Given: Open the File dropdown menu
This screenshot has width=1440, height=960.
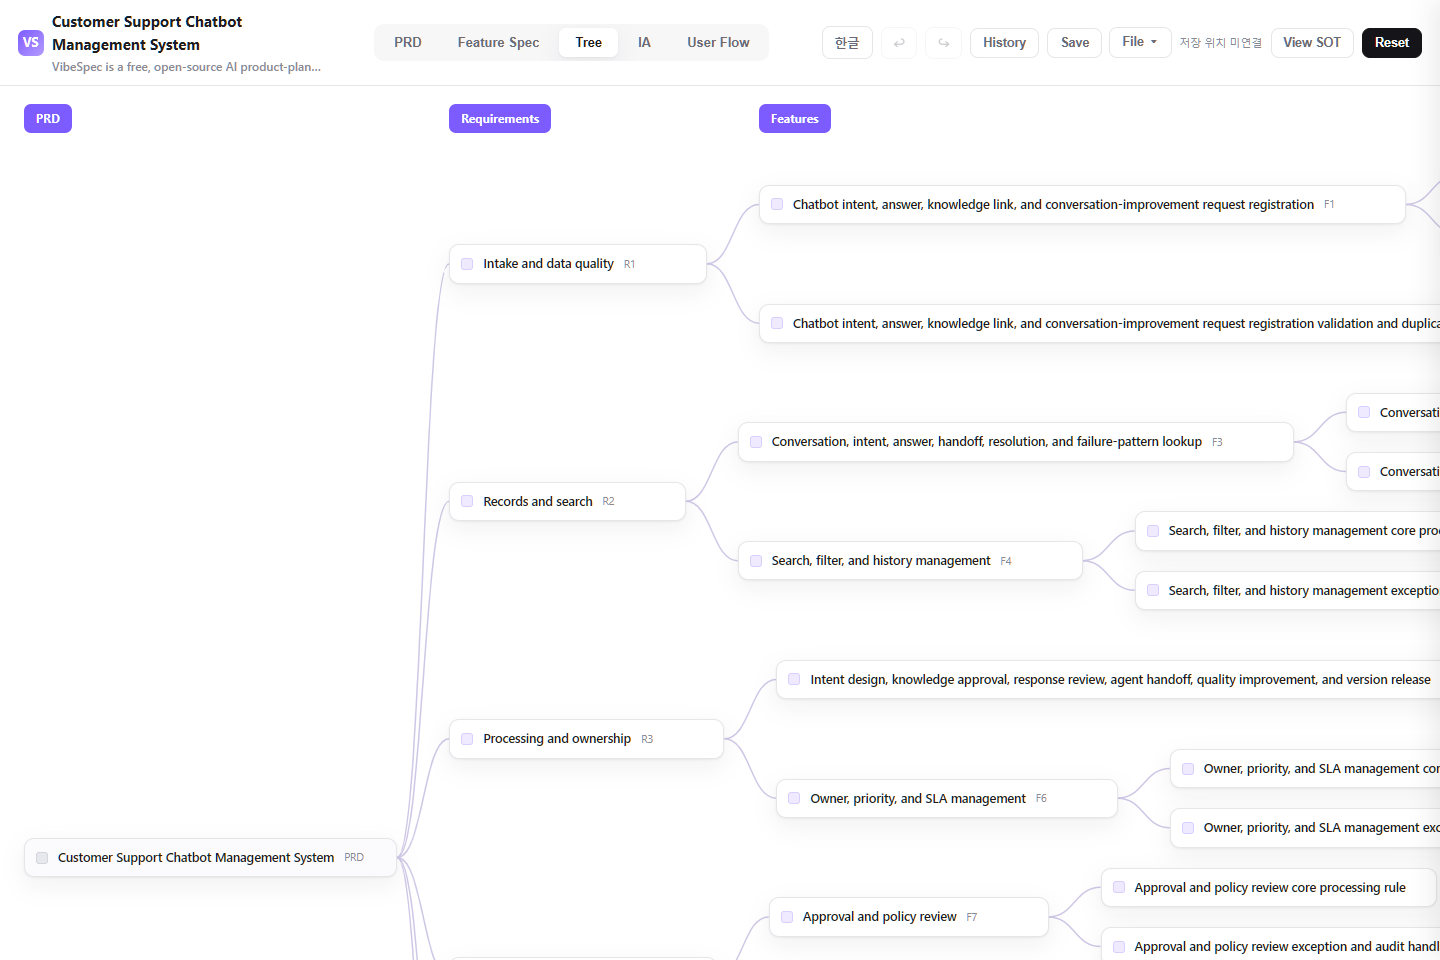Looking at the screenshot, I should pos(1140,42).
